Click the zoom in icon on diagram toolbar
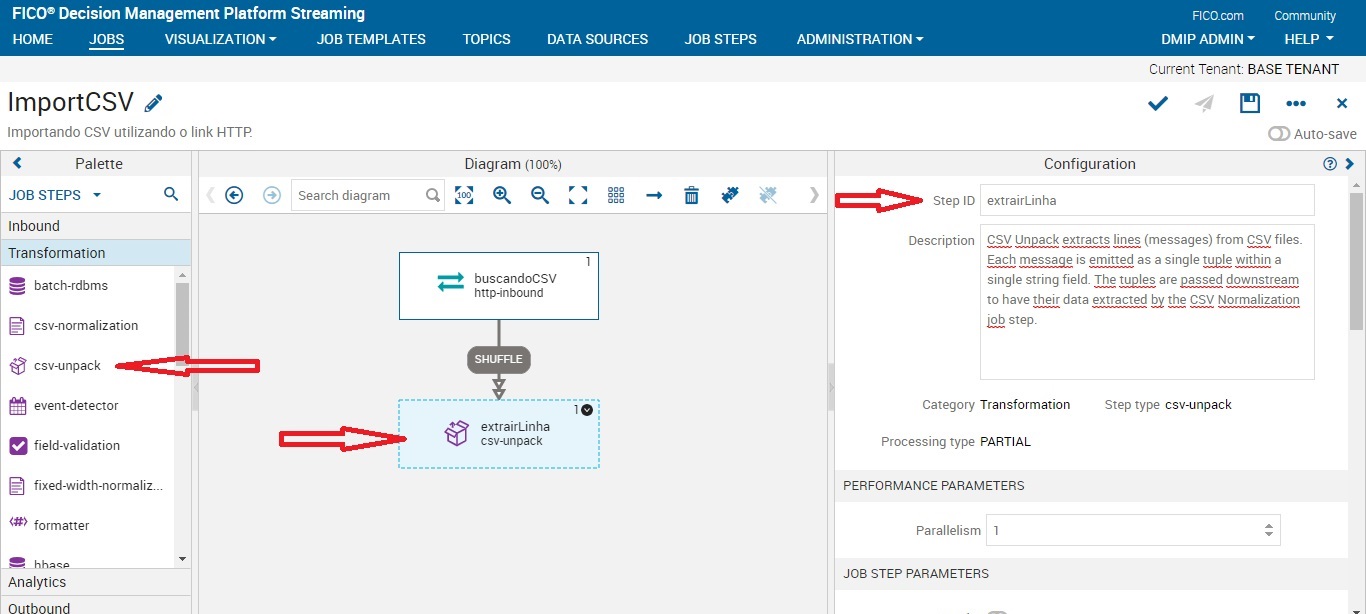Image resolution: width=1366 pixels, height=614 pixels. click(501, 195)
